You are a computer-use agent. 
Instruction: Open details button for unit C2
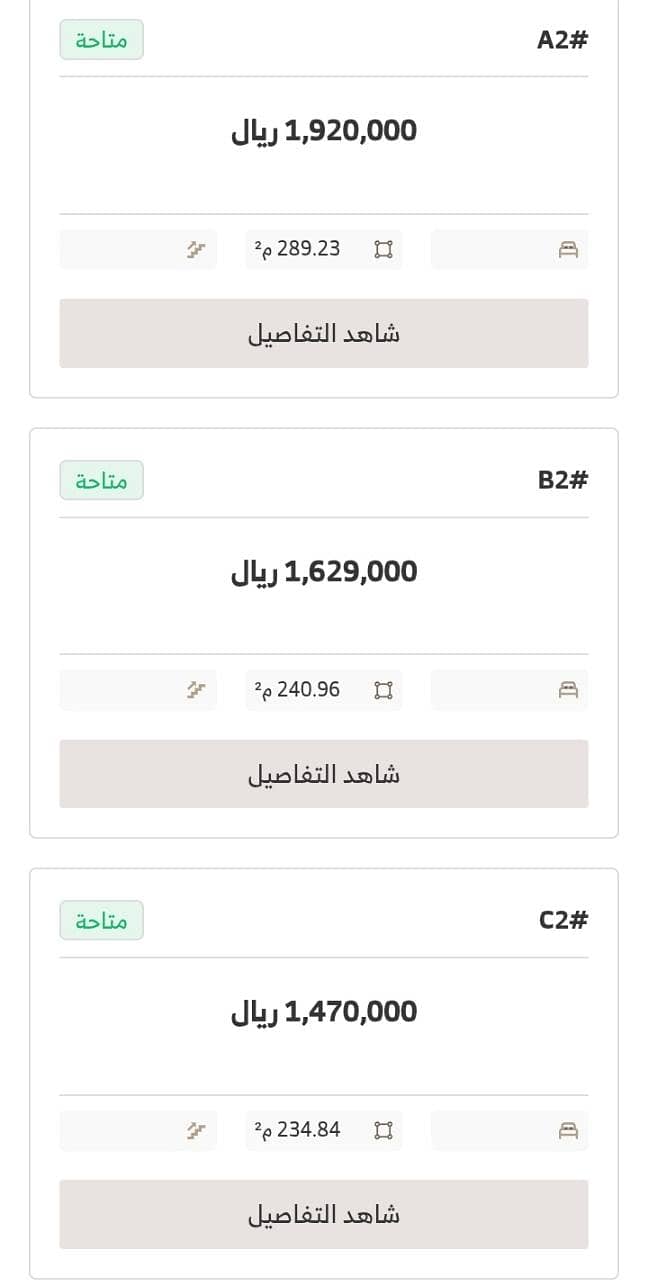324,1214
